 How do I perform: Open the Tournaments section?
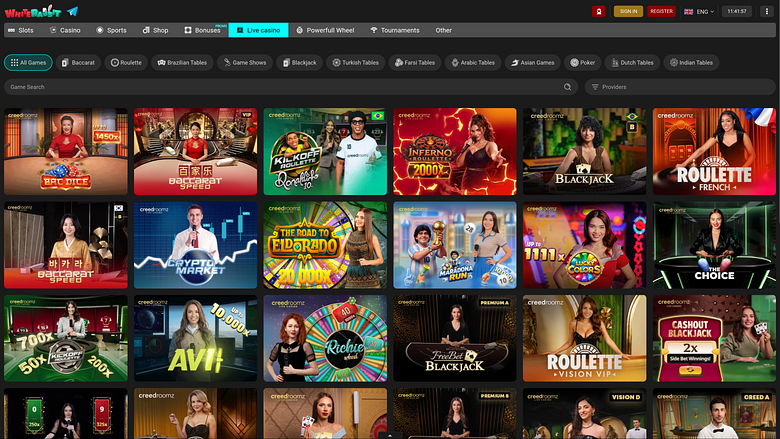pos(395,30)
